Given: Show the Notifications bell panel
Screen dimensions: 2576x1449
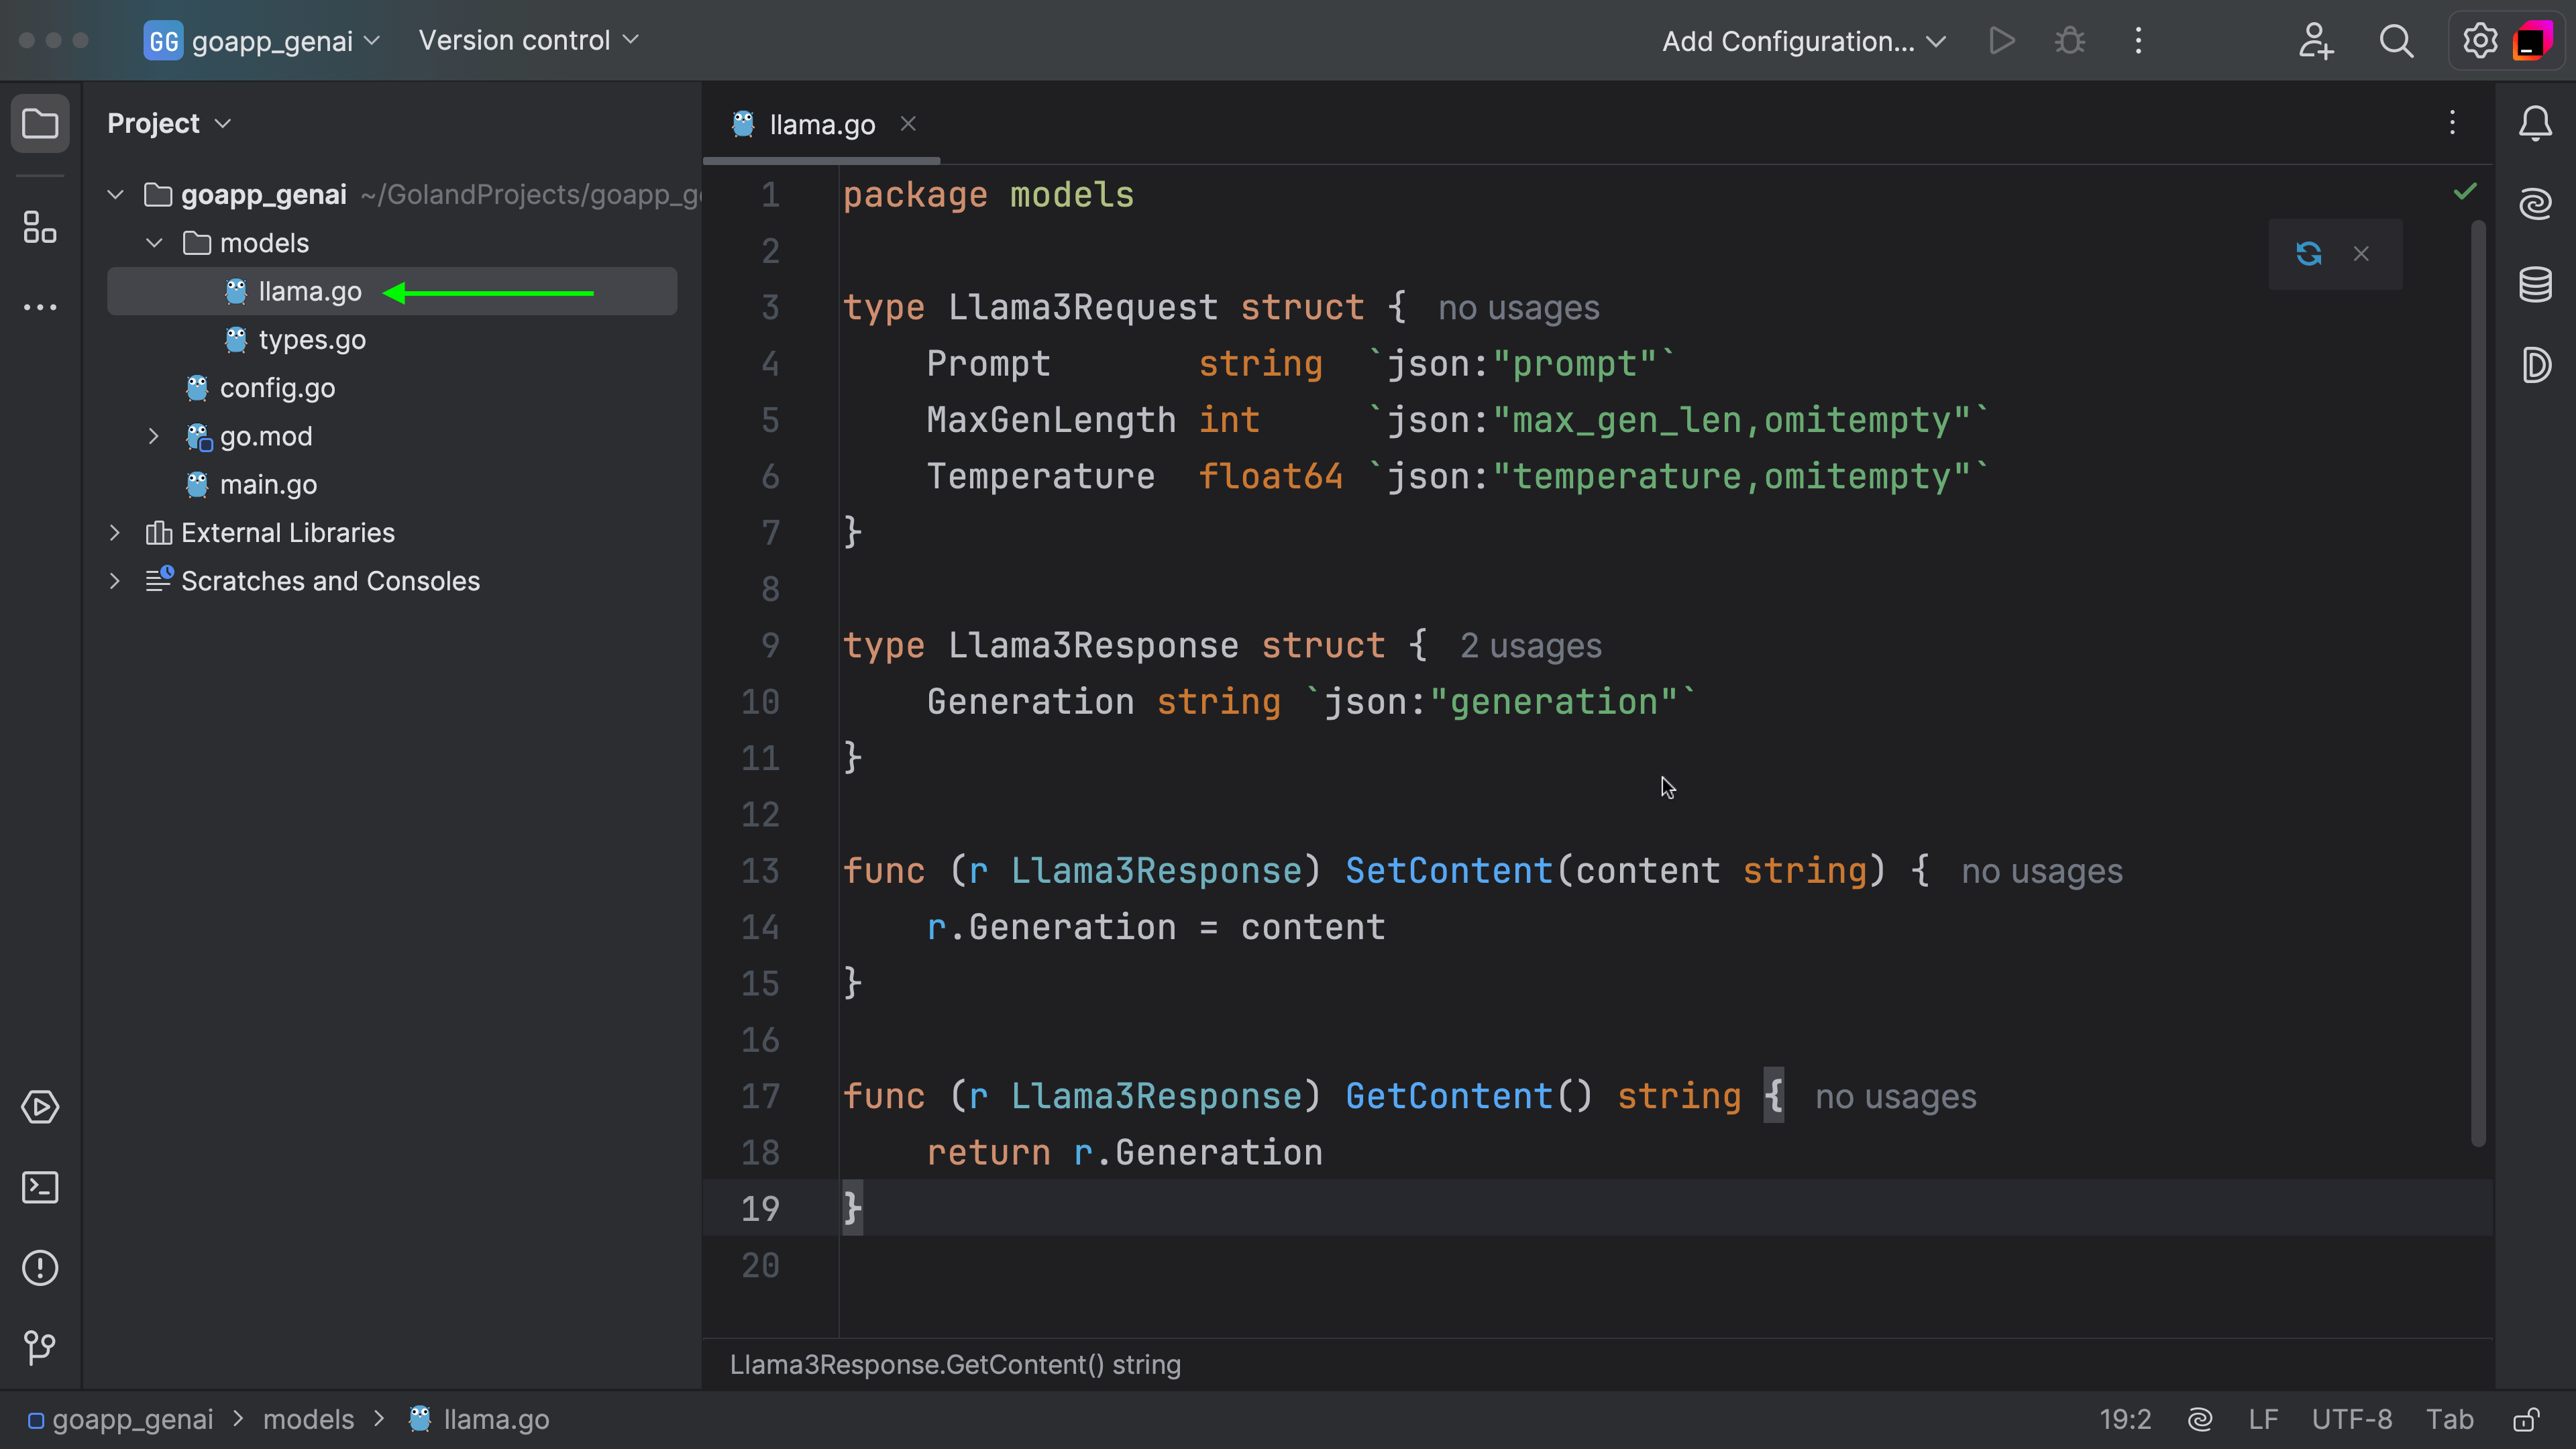Looking at the screenshot, I should point(2535,124).
